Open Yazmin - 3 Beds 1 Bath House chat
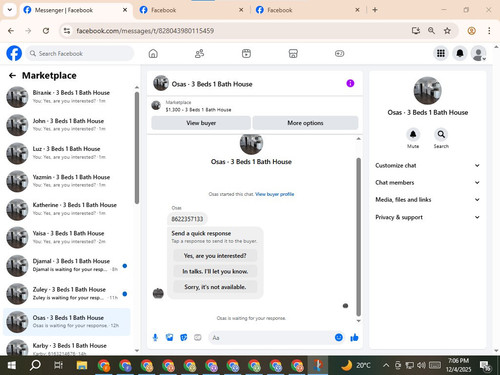 [x=67, y=181]
